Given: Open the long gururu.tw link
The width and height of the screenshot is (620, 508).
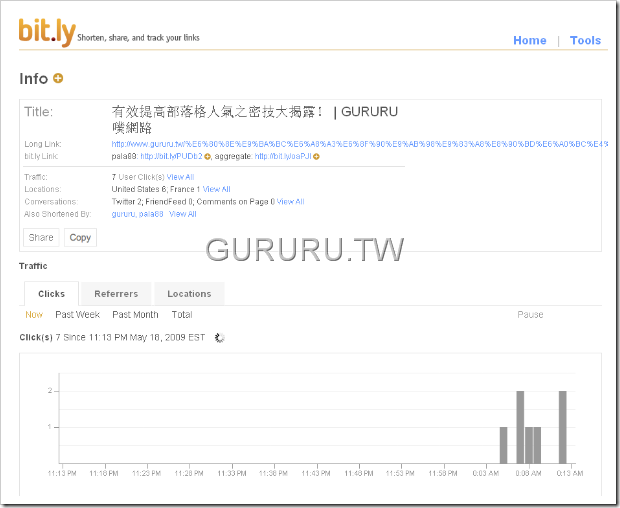Looking at the screenshot, I should 359,144.
